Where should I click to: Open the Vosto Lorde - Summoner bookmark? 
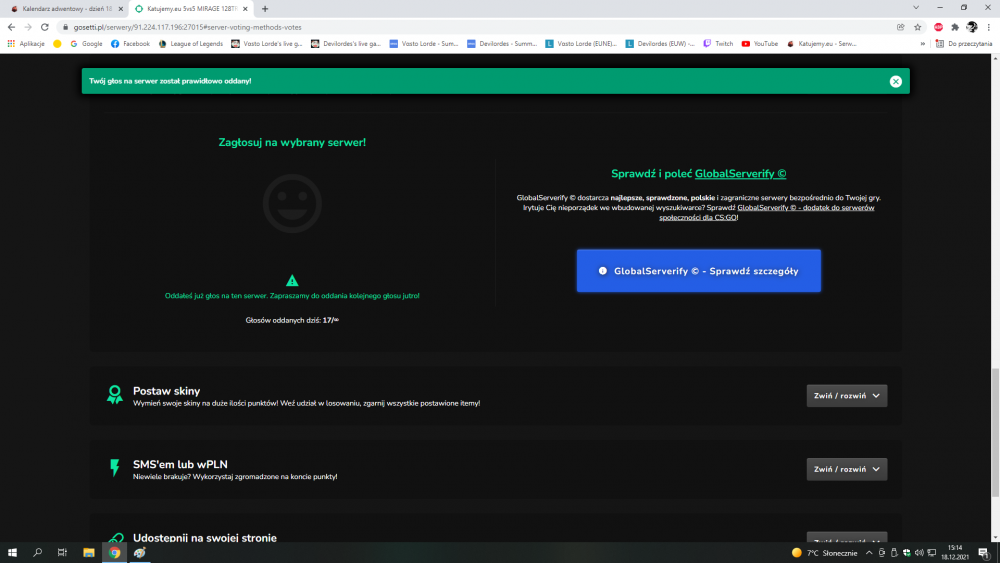(424, 44)
